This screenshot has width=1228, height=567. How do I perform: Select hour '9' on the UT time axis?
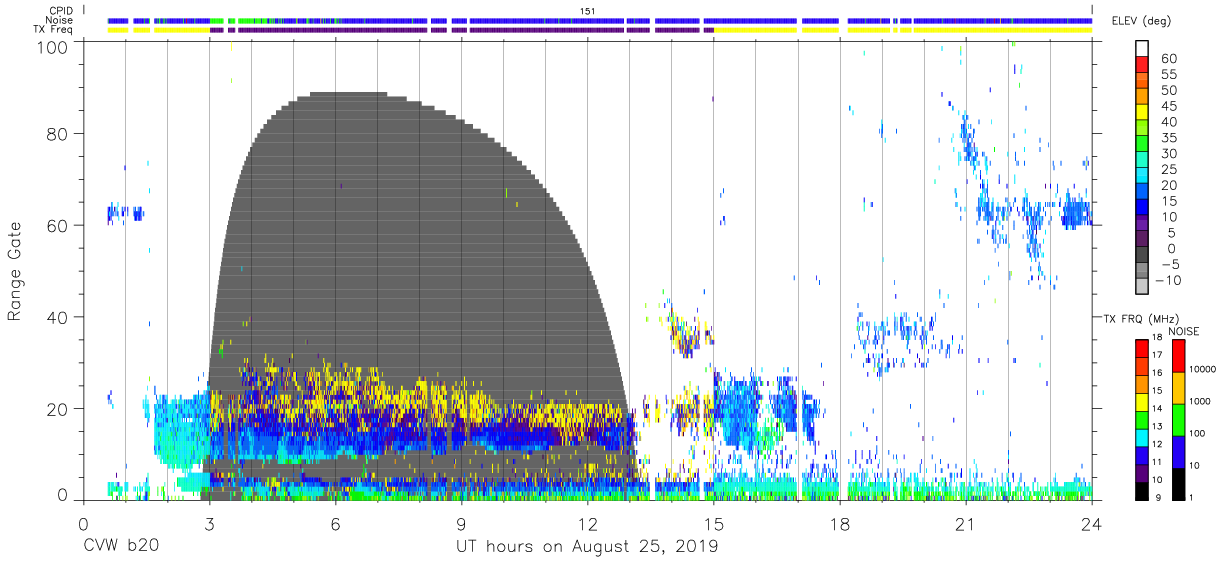click(461, 524)
